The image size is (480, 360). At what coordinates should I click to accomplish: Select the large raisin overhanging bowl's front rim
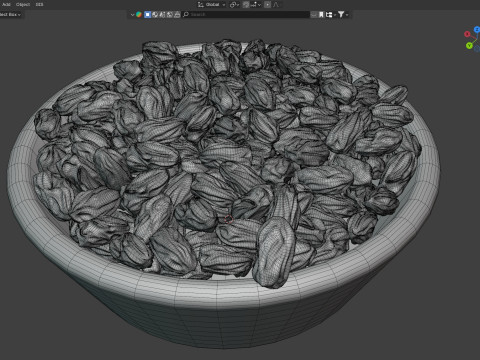[274, 252]
